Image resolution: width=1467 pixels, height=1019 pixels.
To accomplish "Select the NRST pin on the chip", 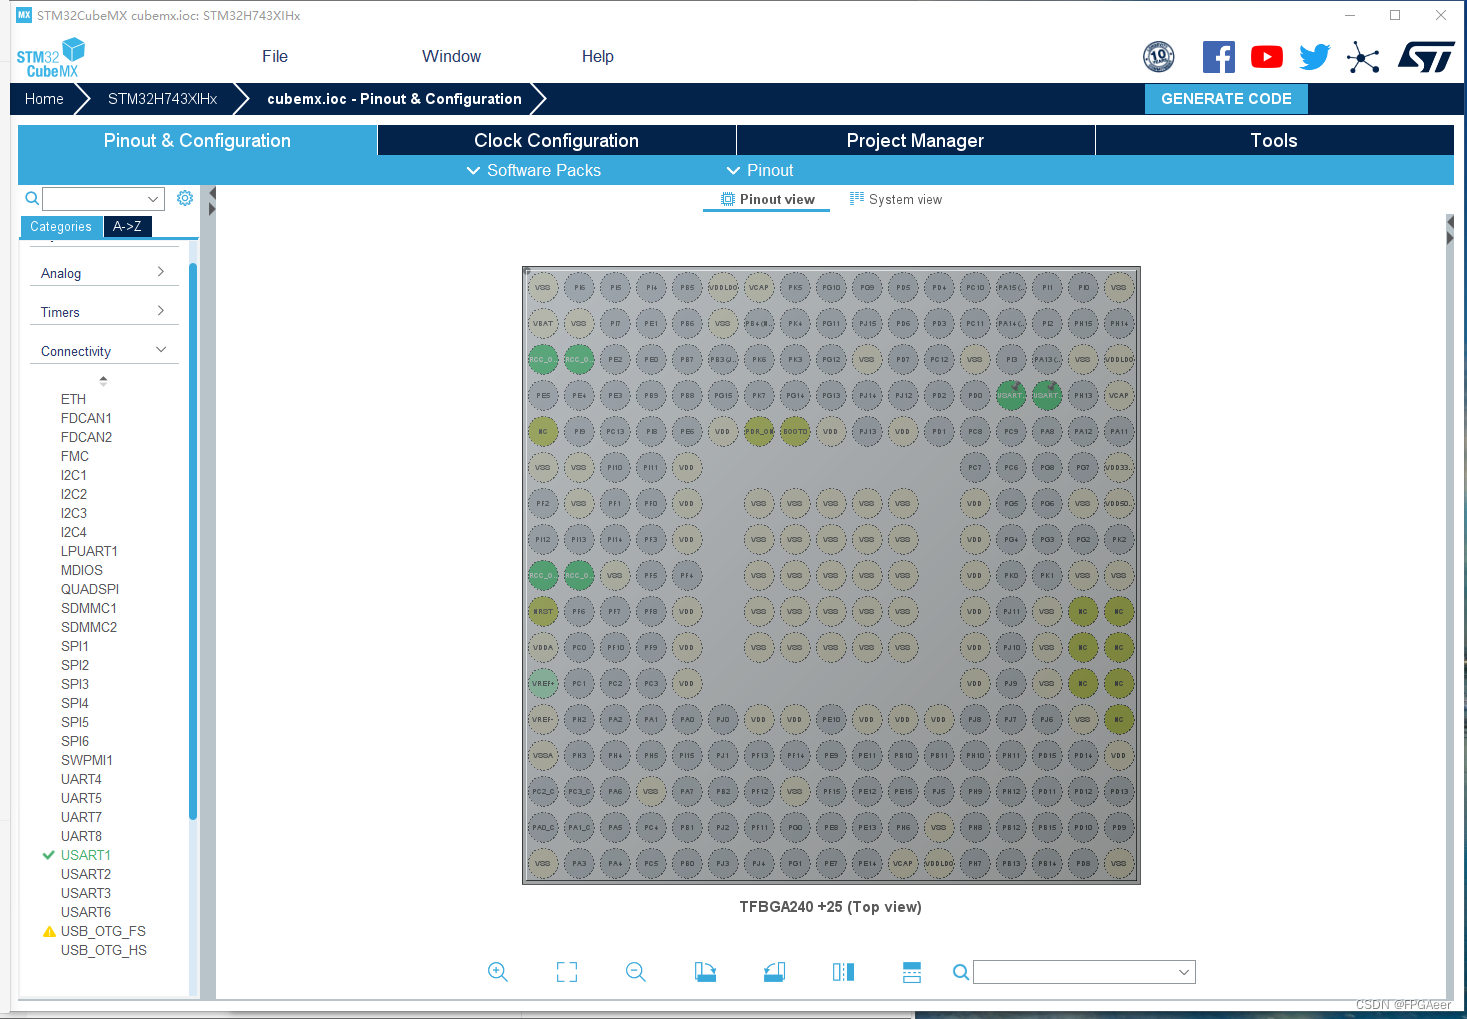I will [x=543, y=611].
